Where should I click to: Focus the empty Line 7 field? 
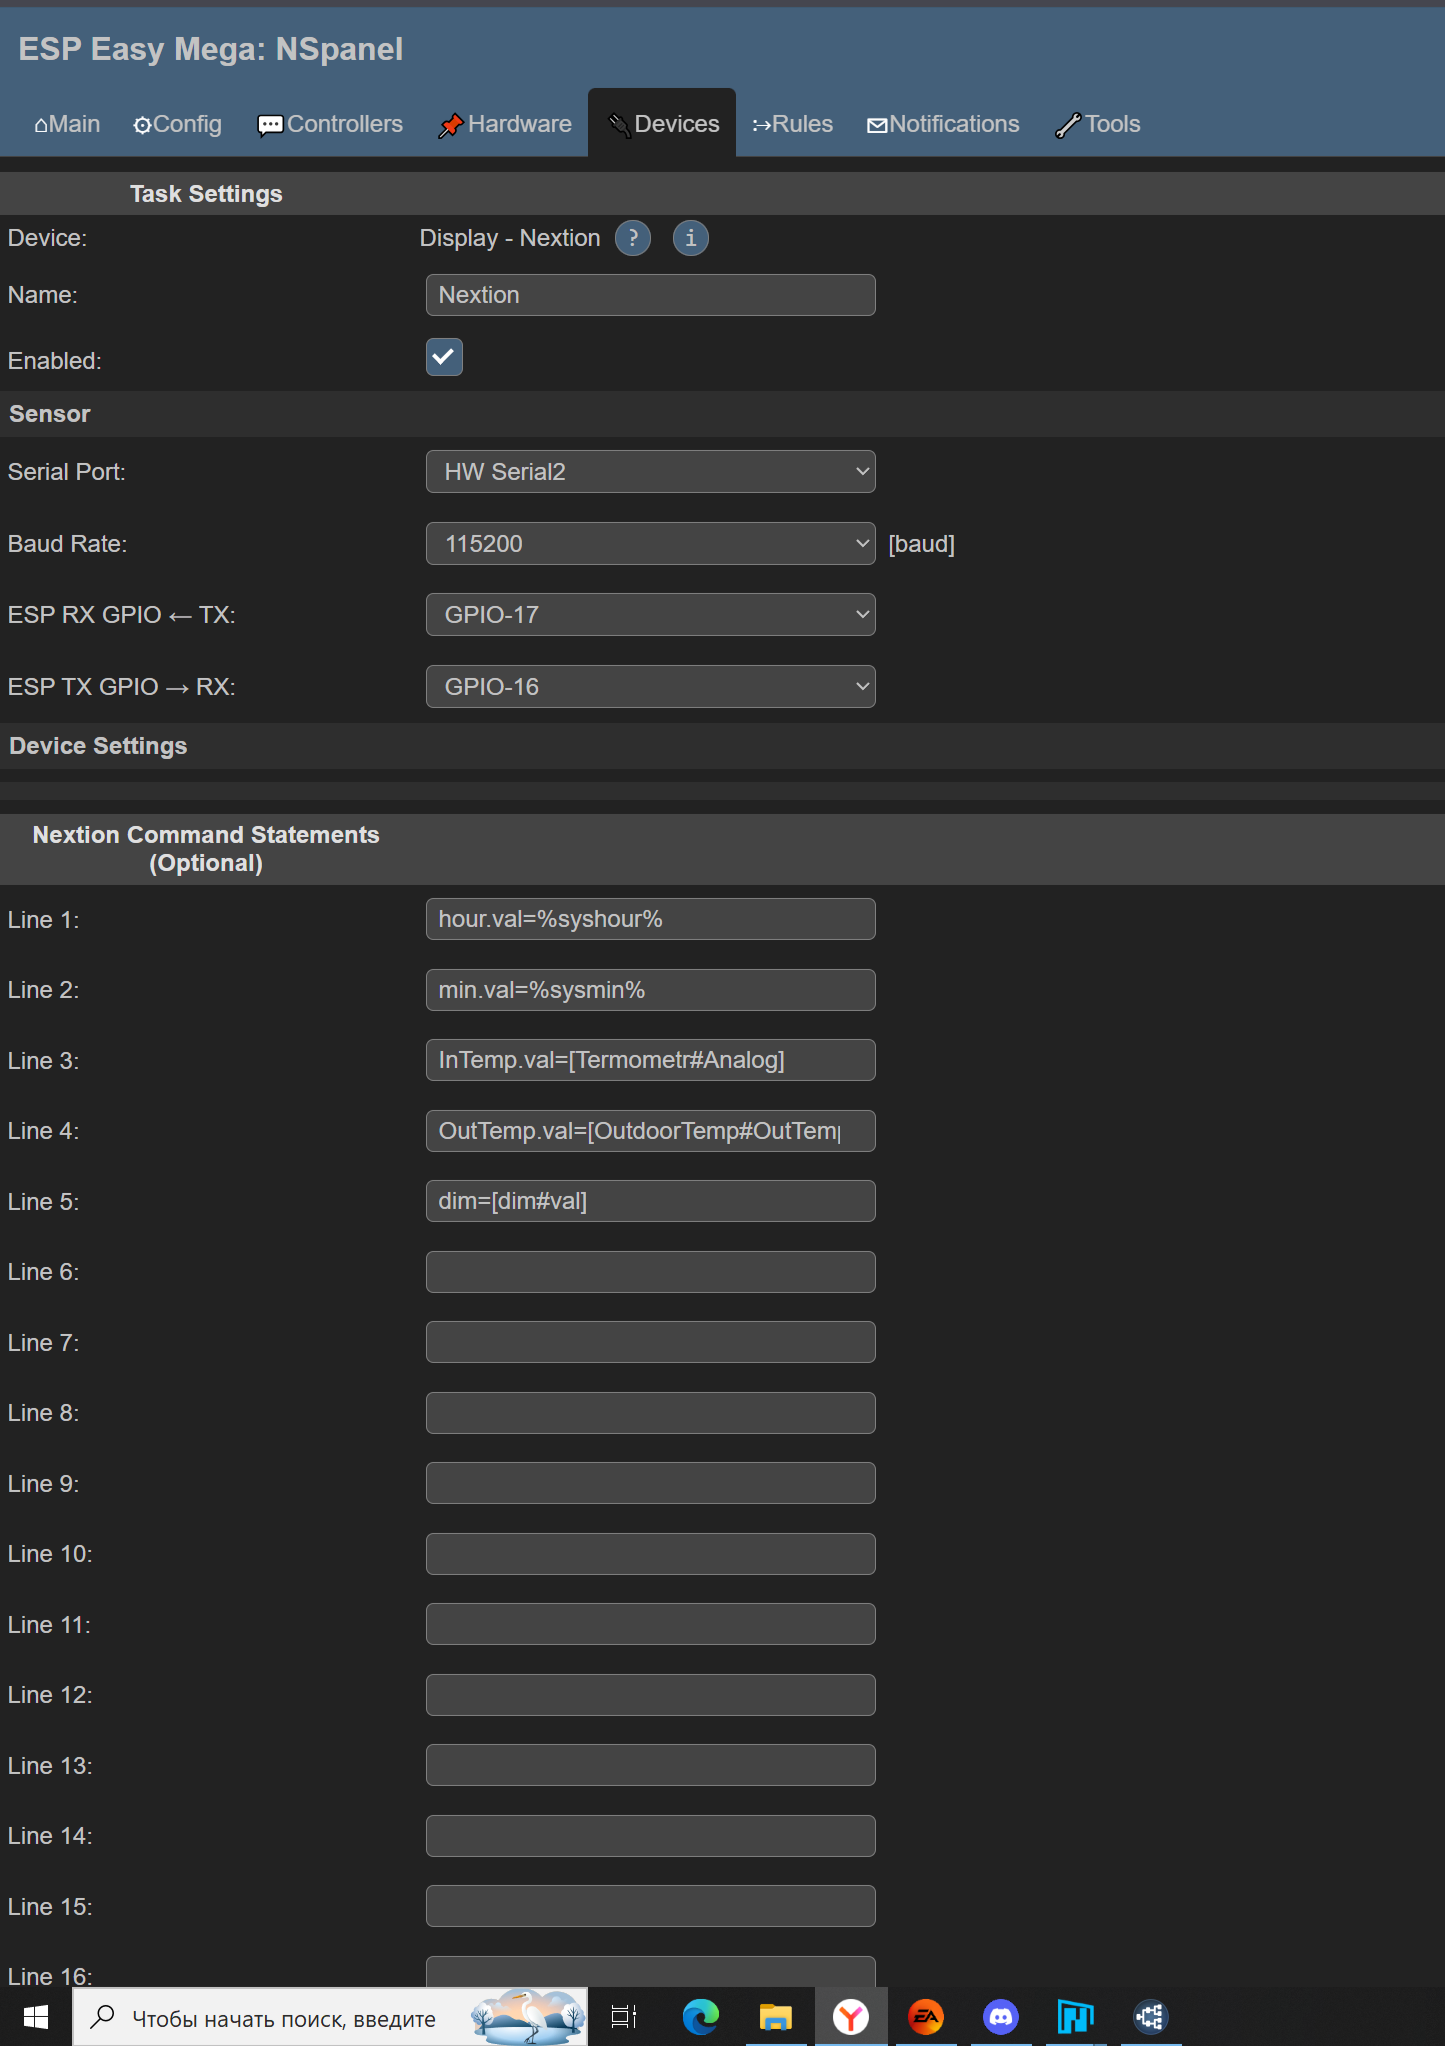click(x=650, y=1342)
